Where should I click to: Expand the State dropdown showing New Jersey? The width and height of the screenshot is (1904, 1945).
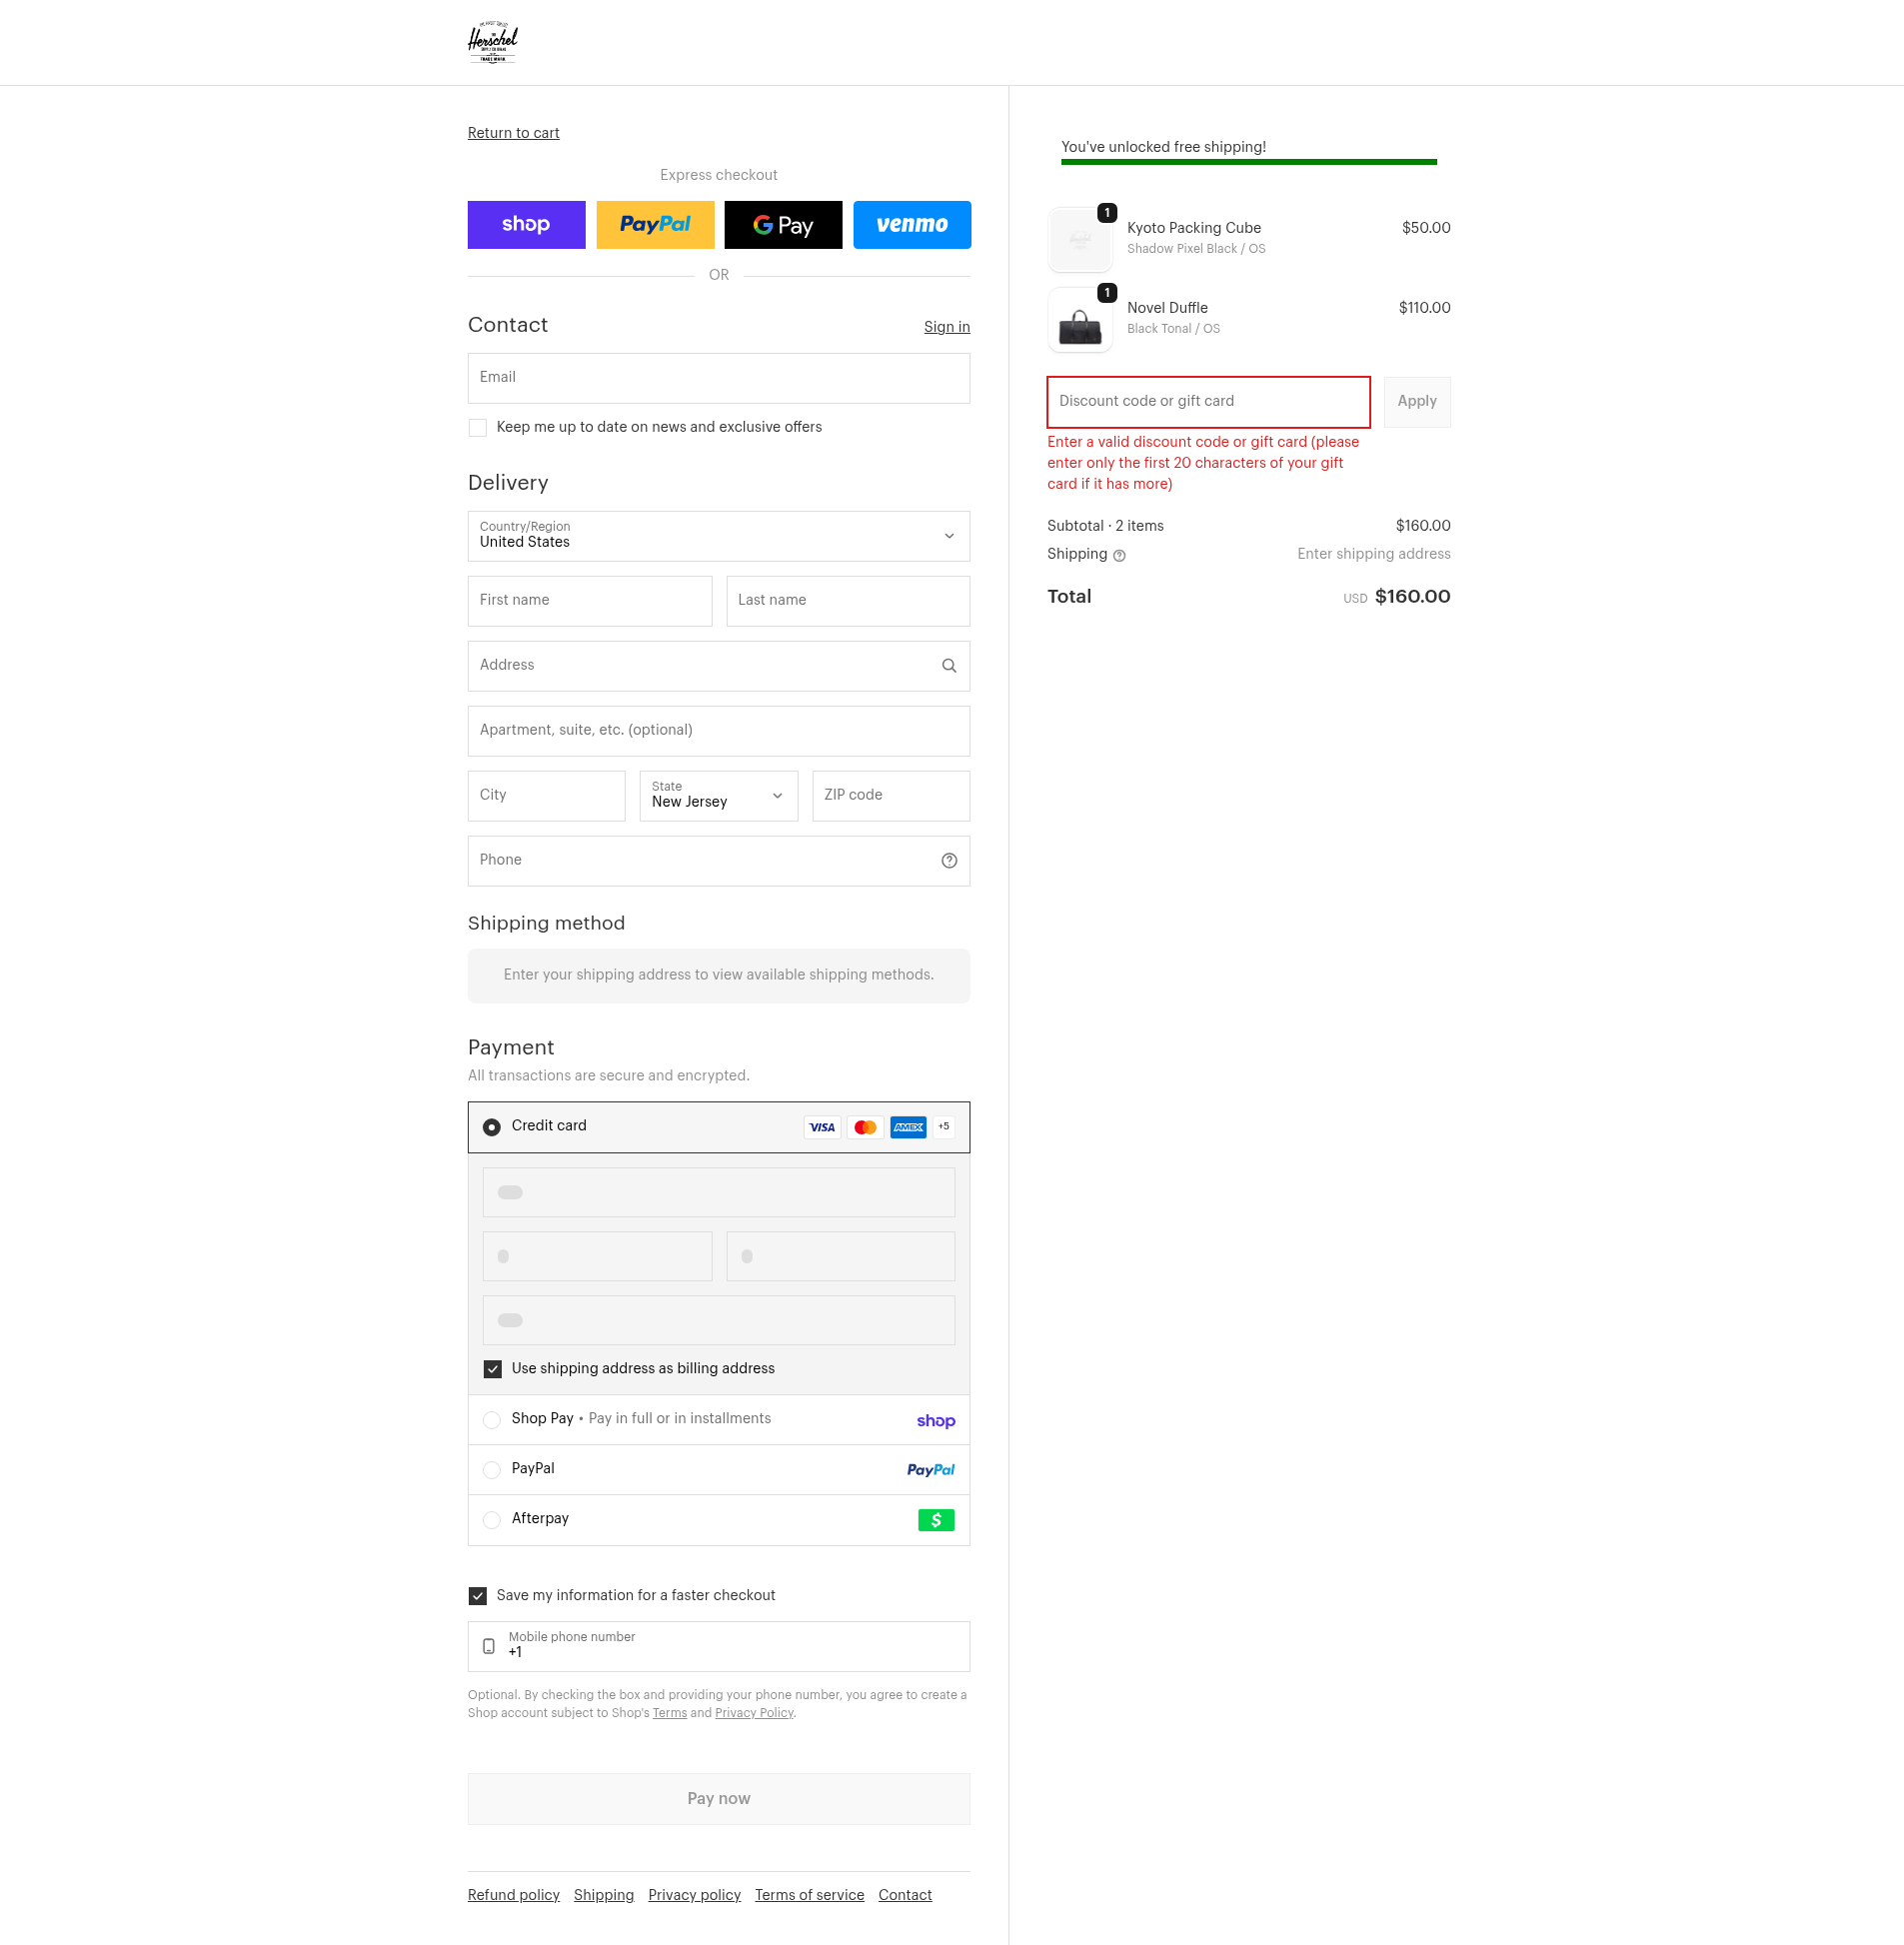718,796
